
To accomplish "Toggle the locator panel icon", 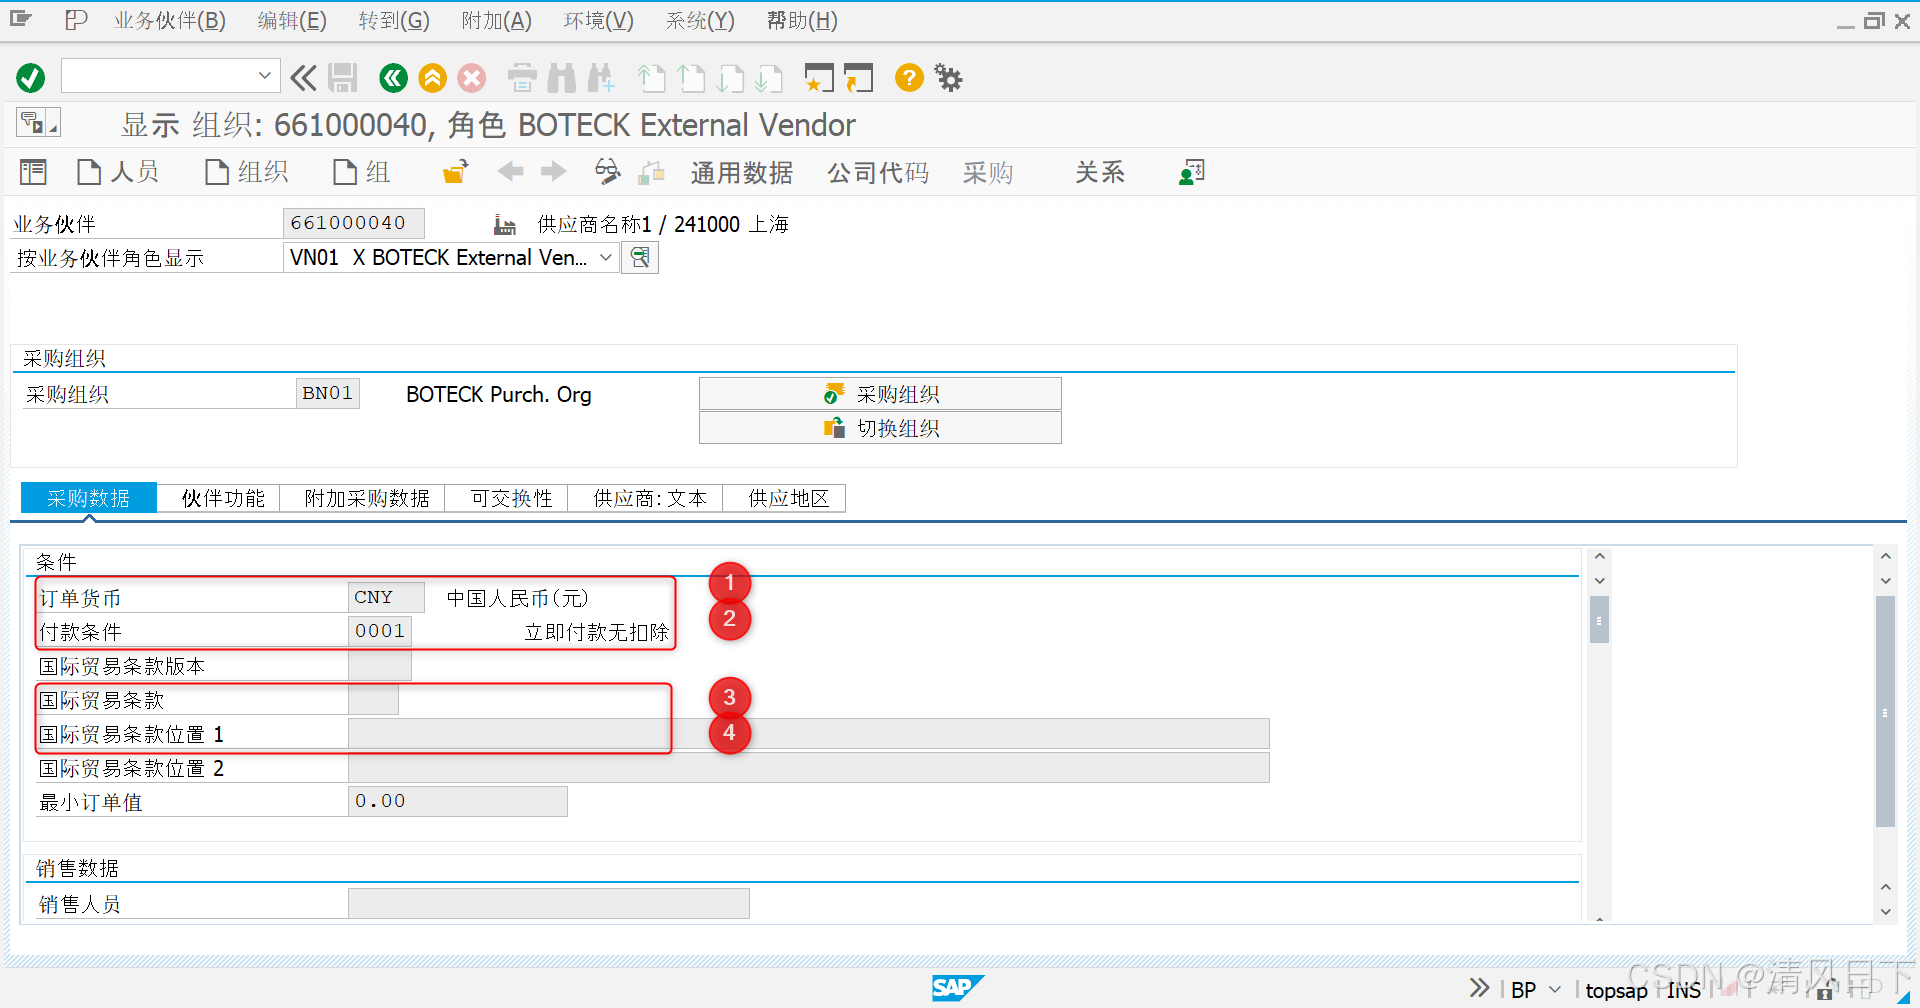I will click(33, 172).
